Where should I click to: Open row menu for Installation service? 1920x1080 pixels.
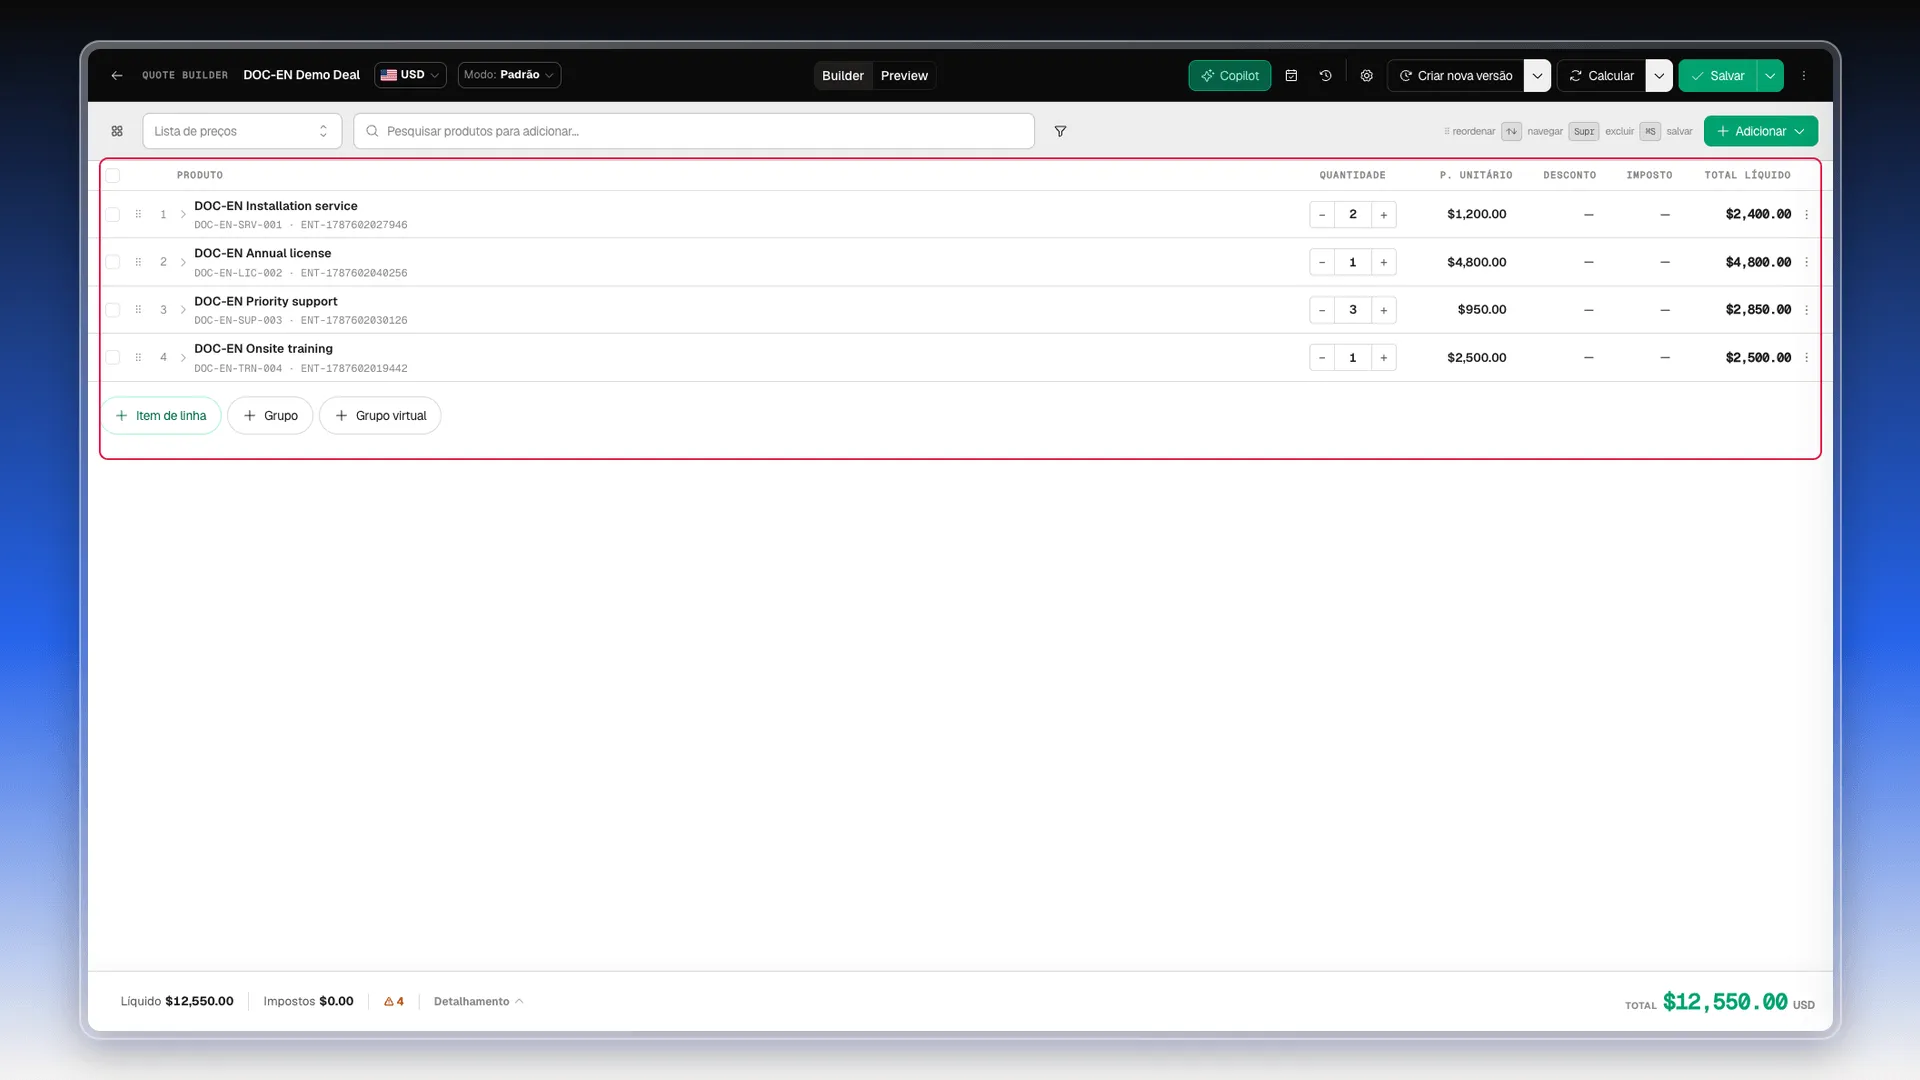(x=1806, y=214)
